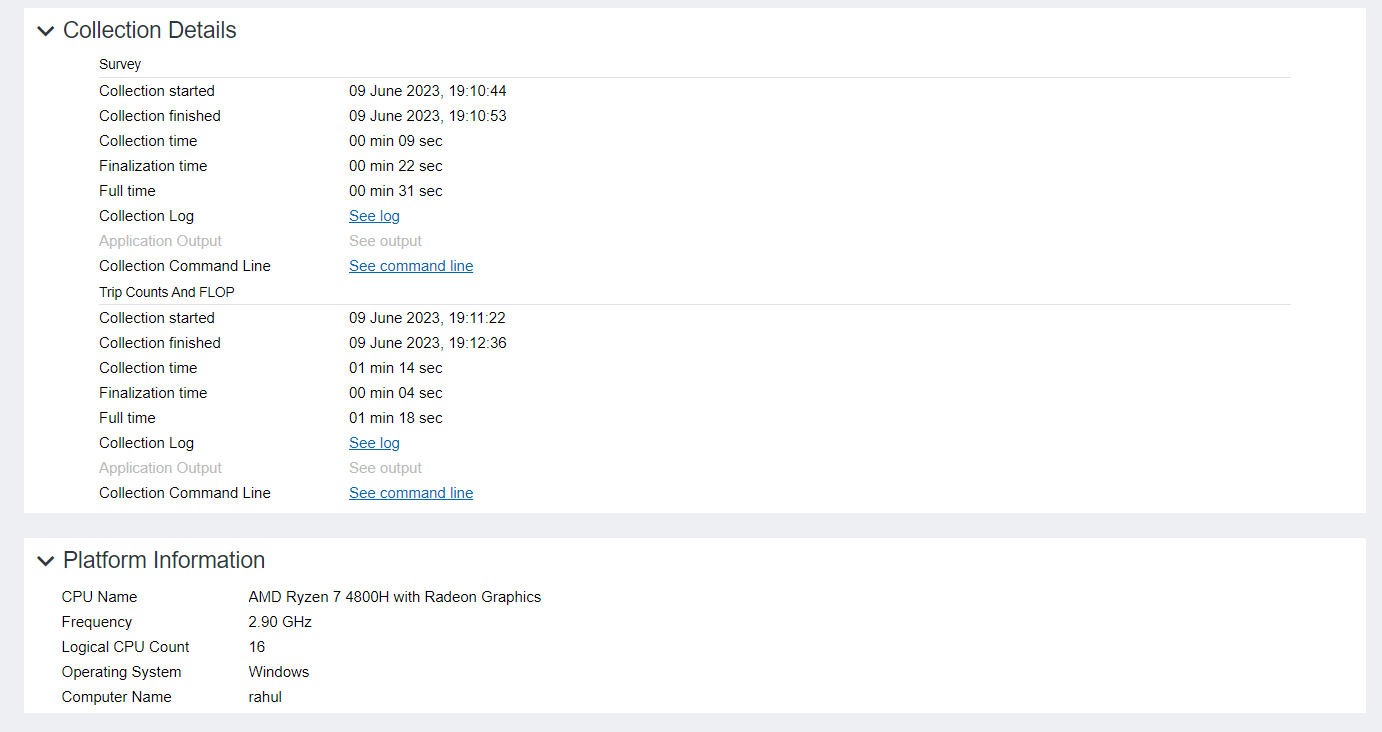Screen dimensions: 1382x732
Task: Click the Finalization time row under Trip Counts
Action: click(153, 392)
